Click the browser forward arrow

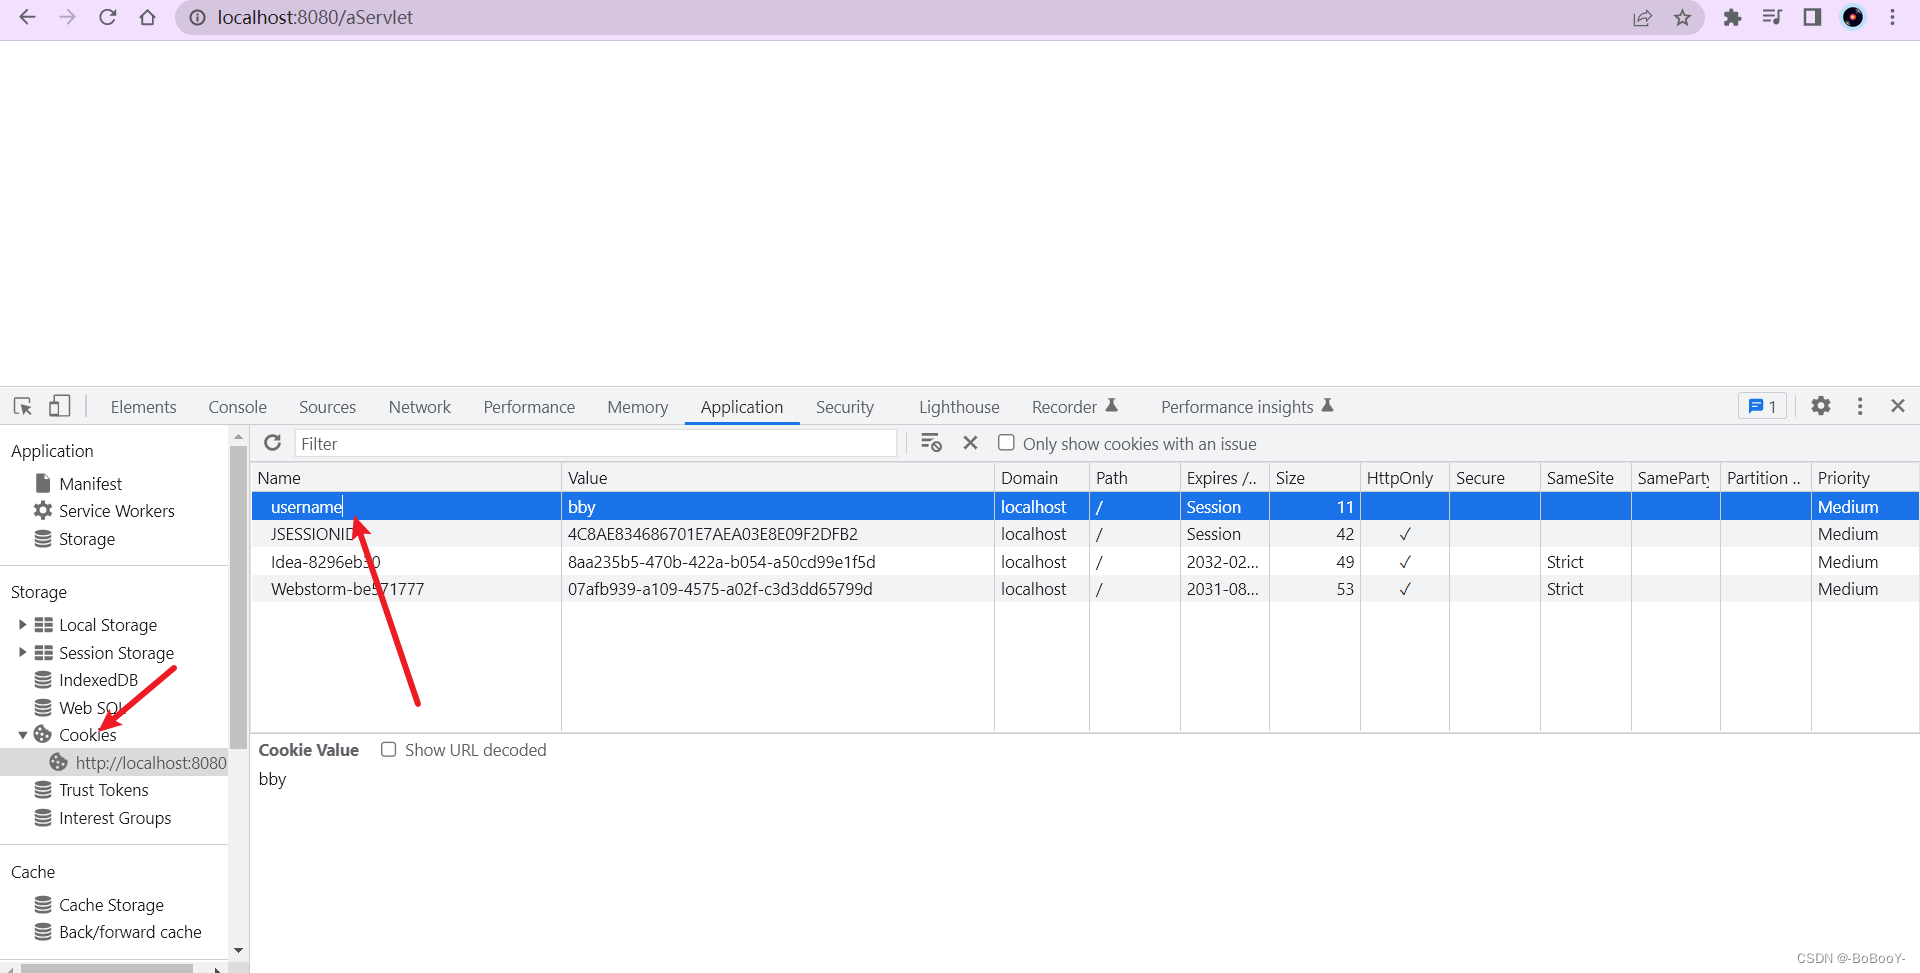click(x=67, y=17)
